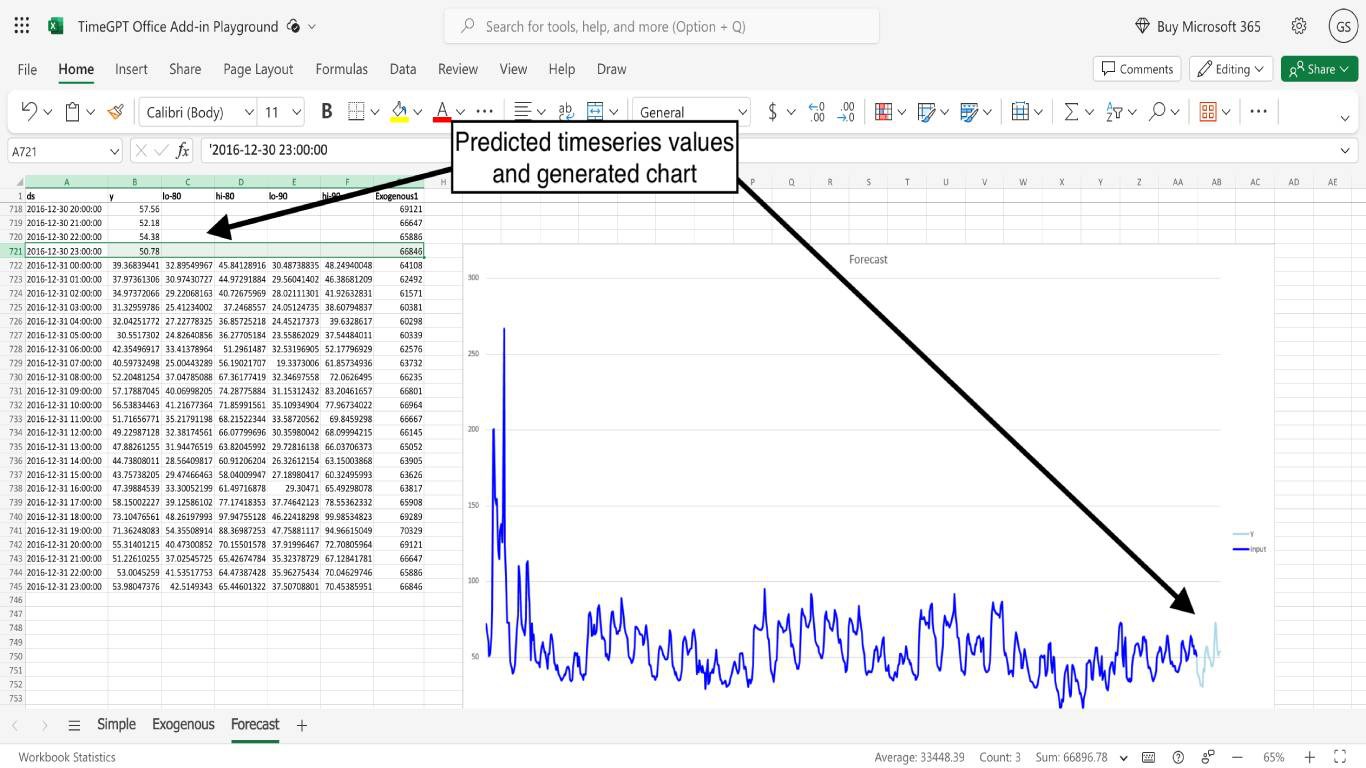
Task: Click the Borders grid icon
Action: [x=356, y=112]
